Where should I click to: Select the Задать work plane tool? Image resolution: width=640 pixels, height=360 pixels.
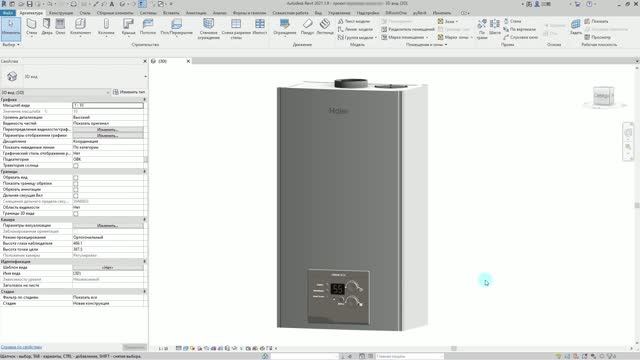[576, 27]
